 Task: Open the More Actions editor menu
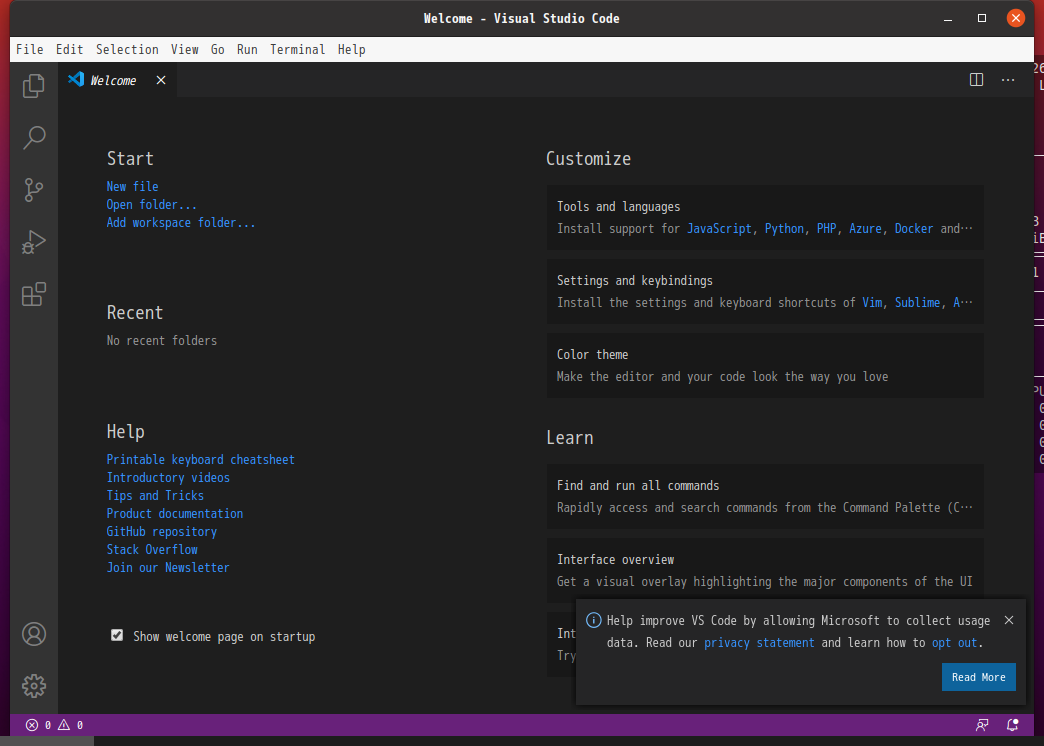[x=1007, y=79]
